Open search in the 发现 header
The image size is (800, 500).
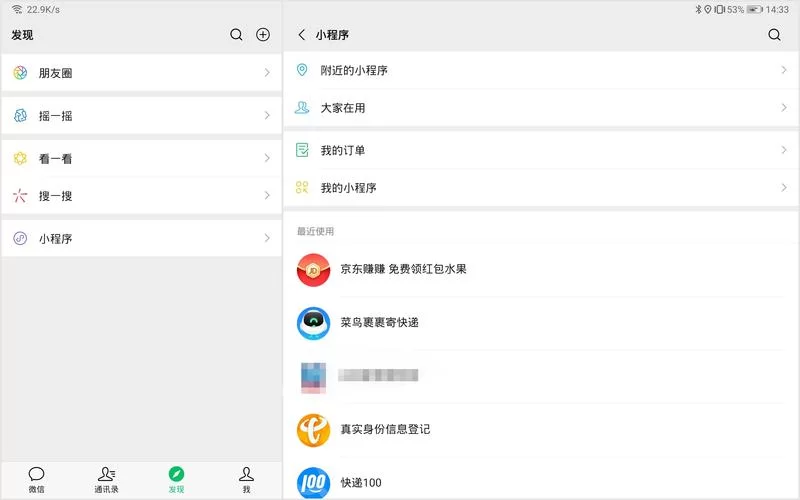236,35
